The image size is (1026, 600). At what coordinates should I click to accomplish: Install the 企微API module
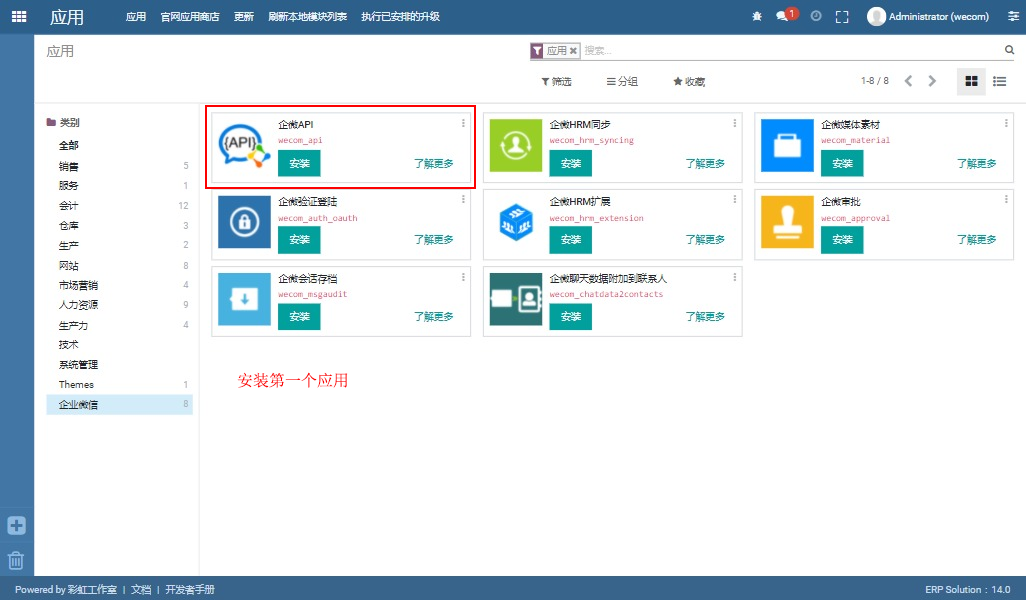click(299, 164)
